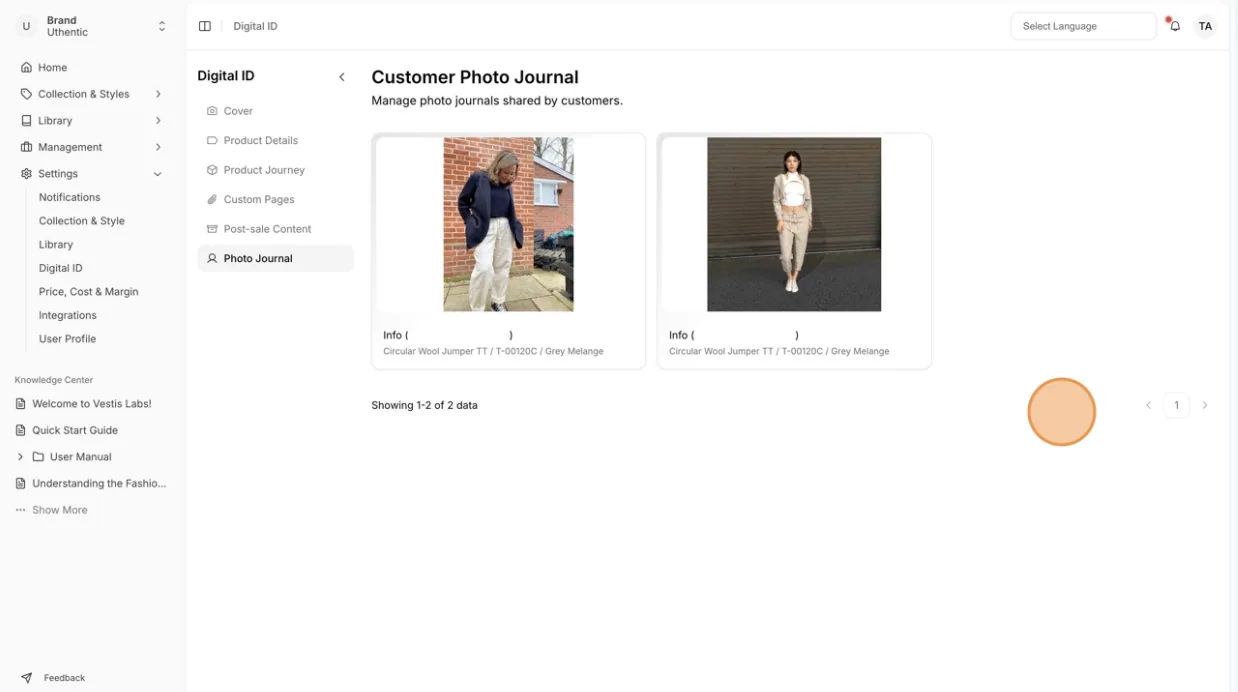Select page 1 in pagination

(1177, 405)
